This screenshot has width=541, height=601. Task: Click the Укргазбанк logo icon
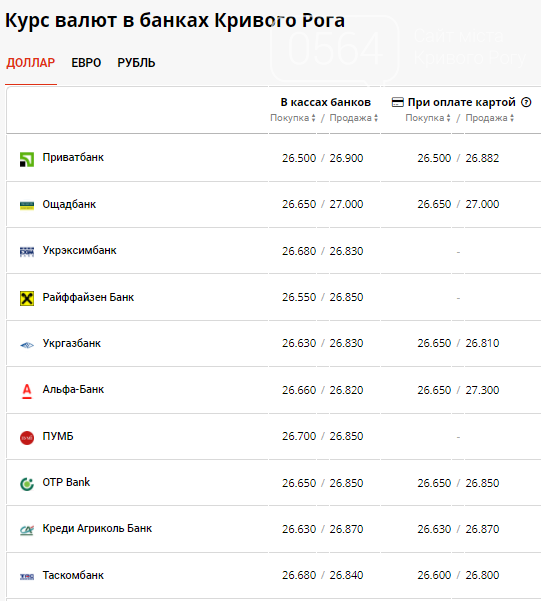pyautogui.click(x=27, y=345)
